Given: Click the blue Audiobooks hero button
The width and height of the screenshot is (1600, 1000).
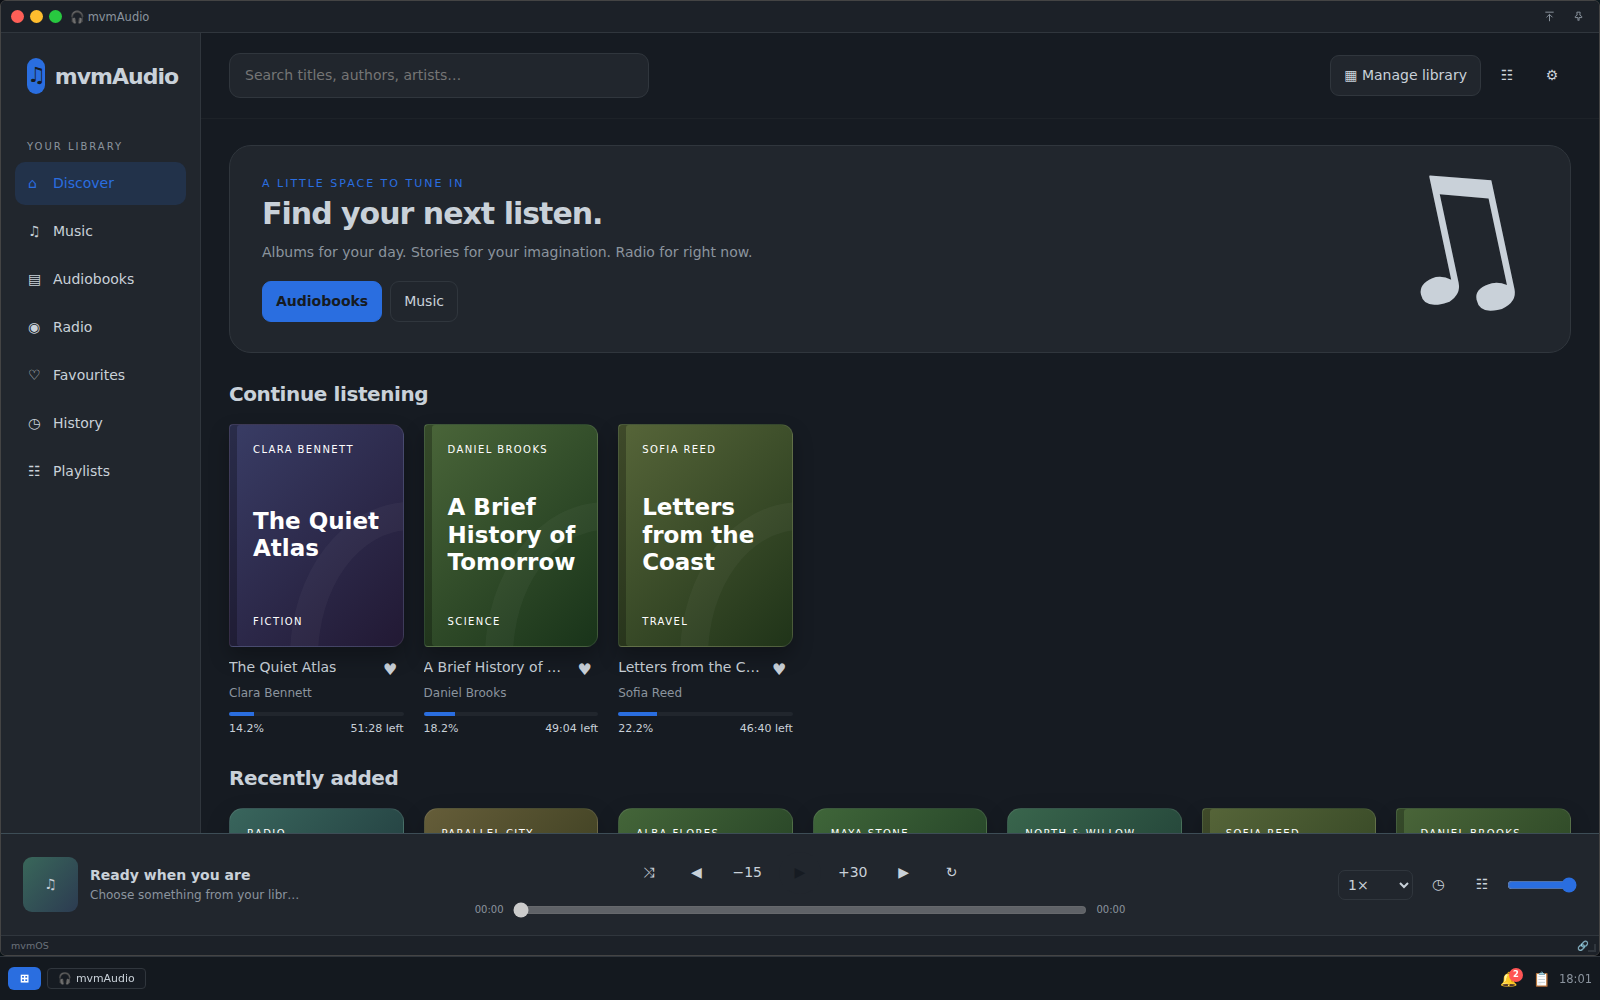Looking at the screenshot, I should tap(322, 302).
